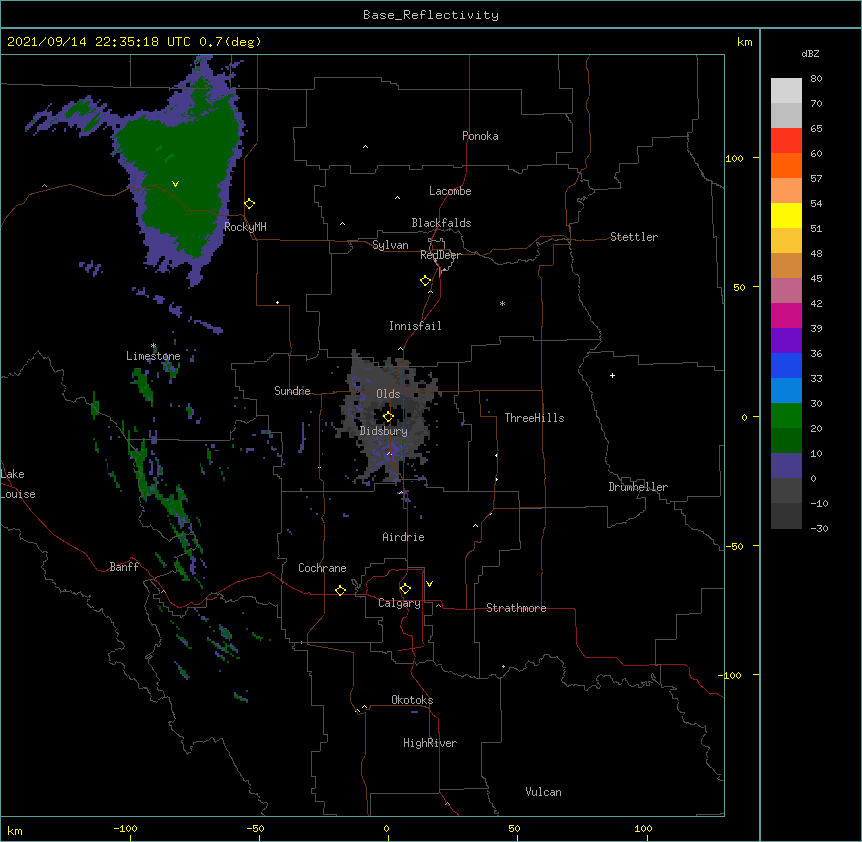The height and width of the screenshot is (842, 862).
Task: Pick the pink 42-45 dBZ legend swatch
Action: [786, 290]
